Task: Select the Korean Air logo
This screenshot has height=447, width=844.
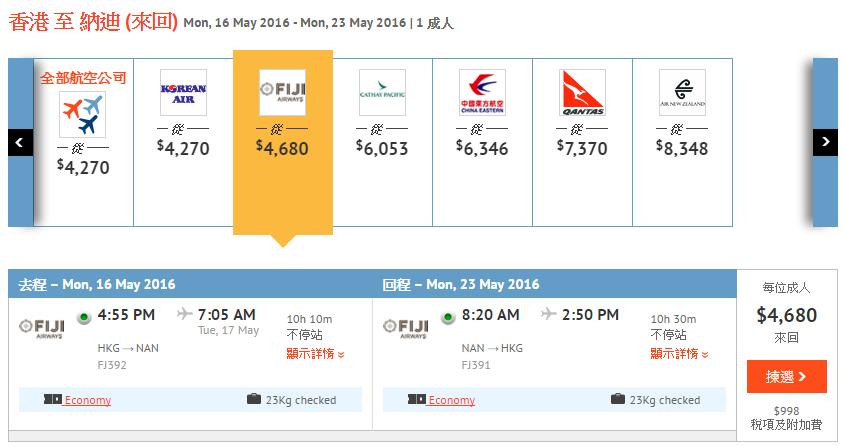Action: tap(183, 92)
